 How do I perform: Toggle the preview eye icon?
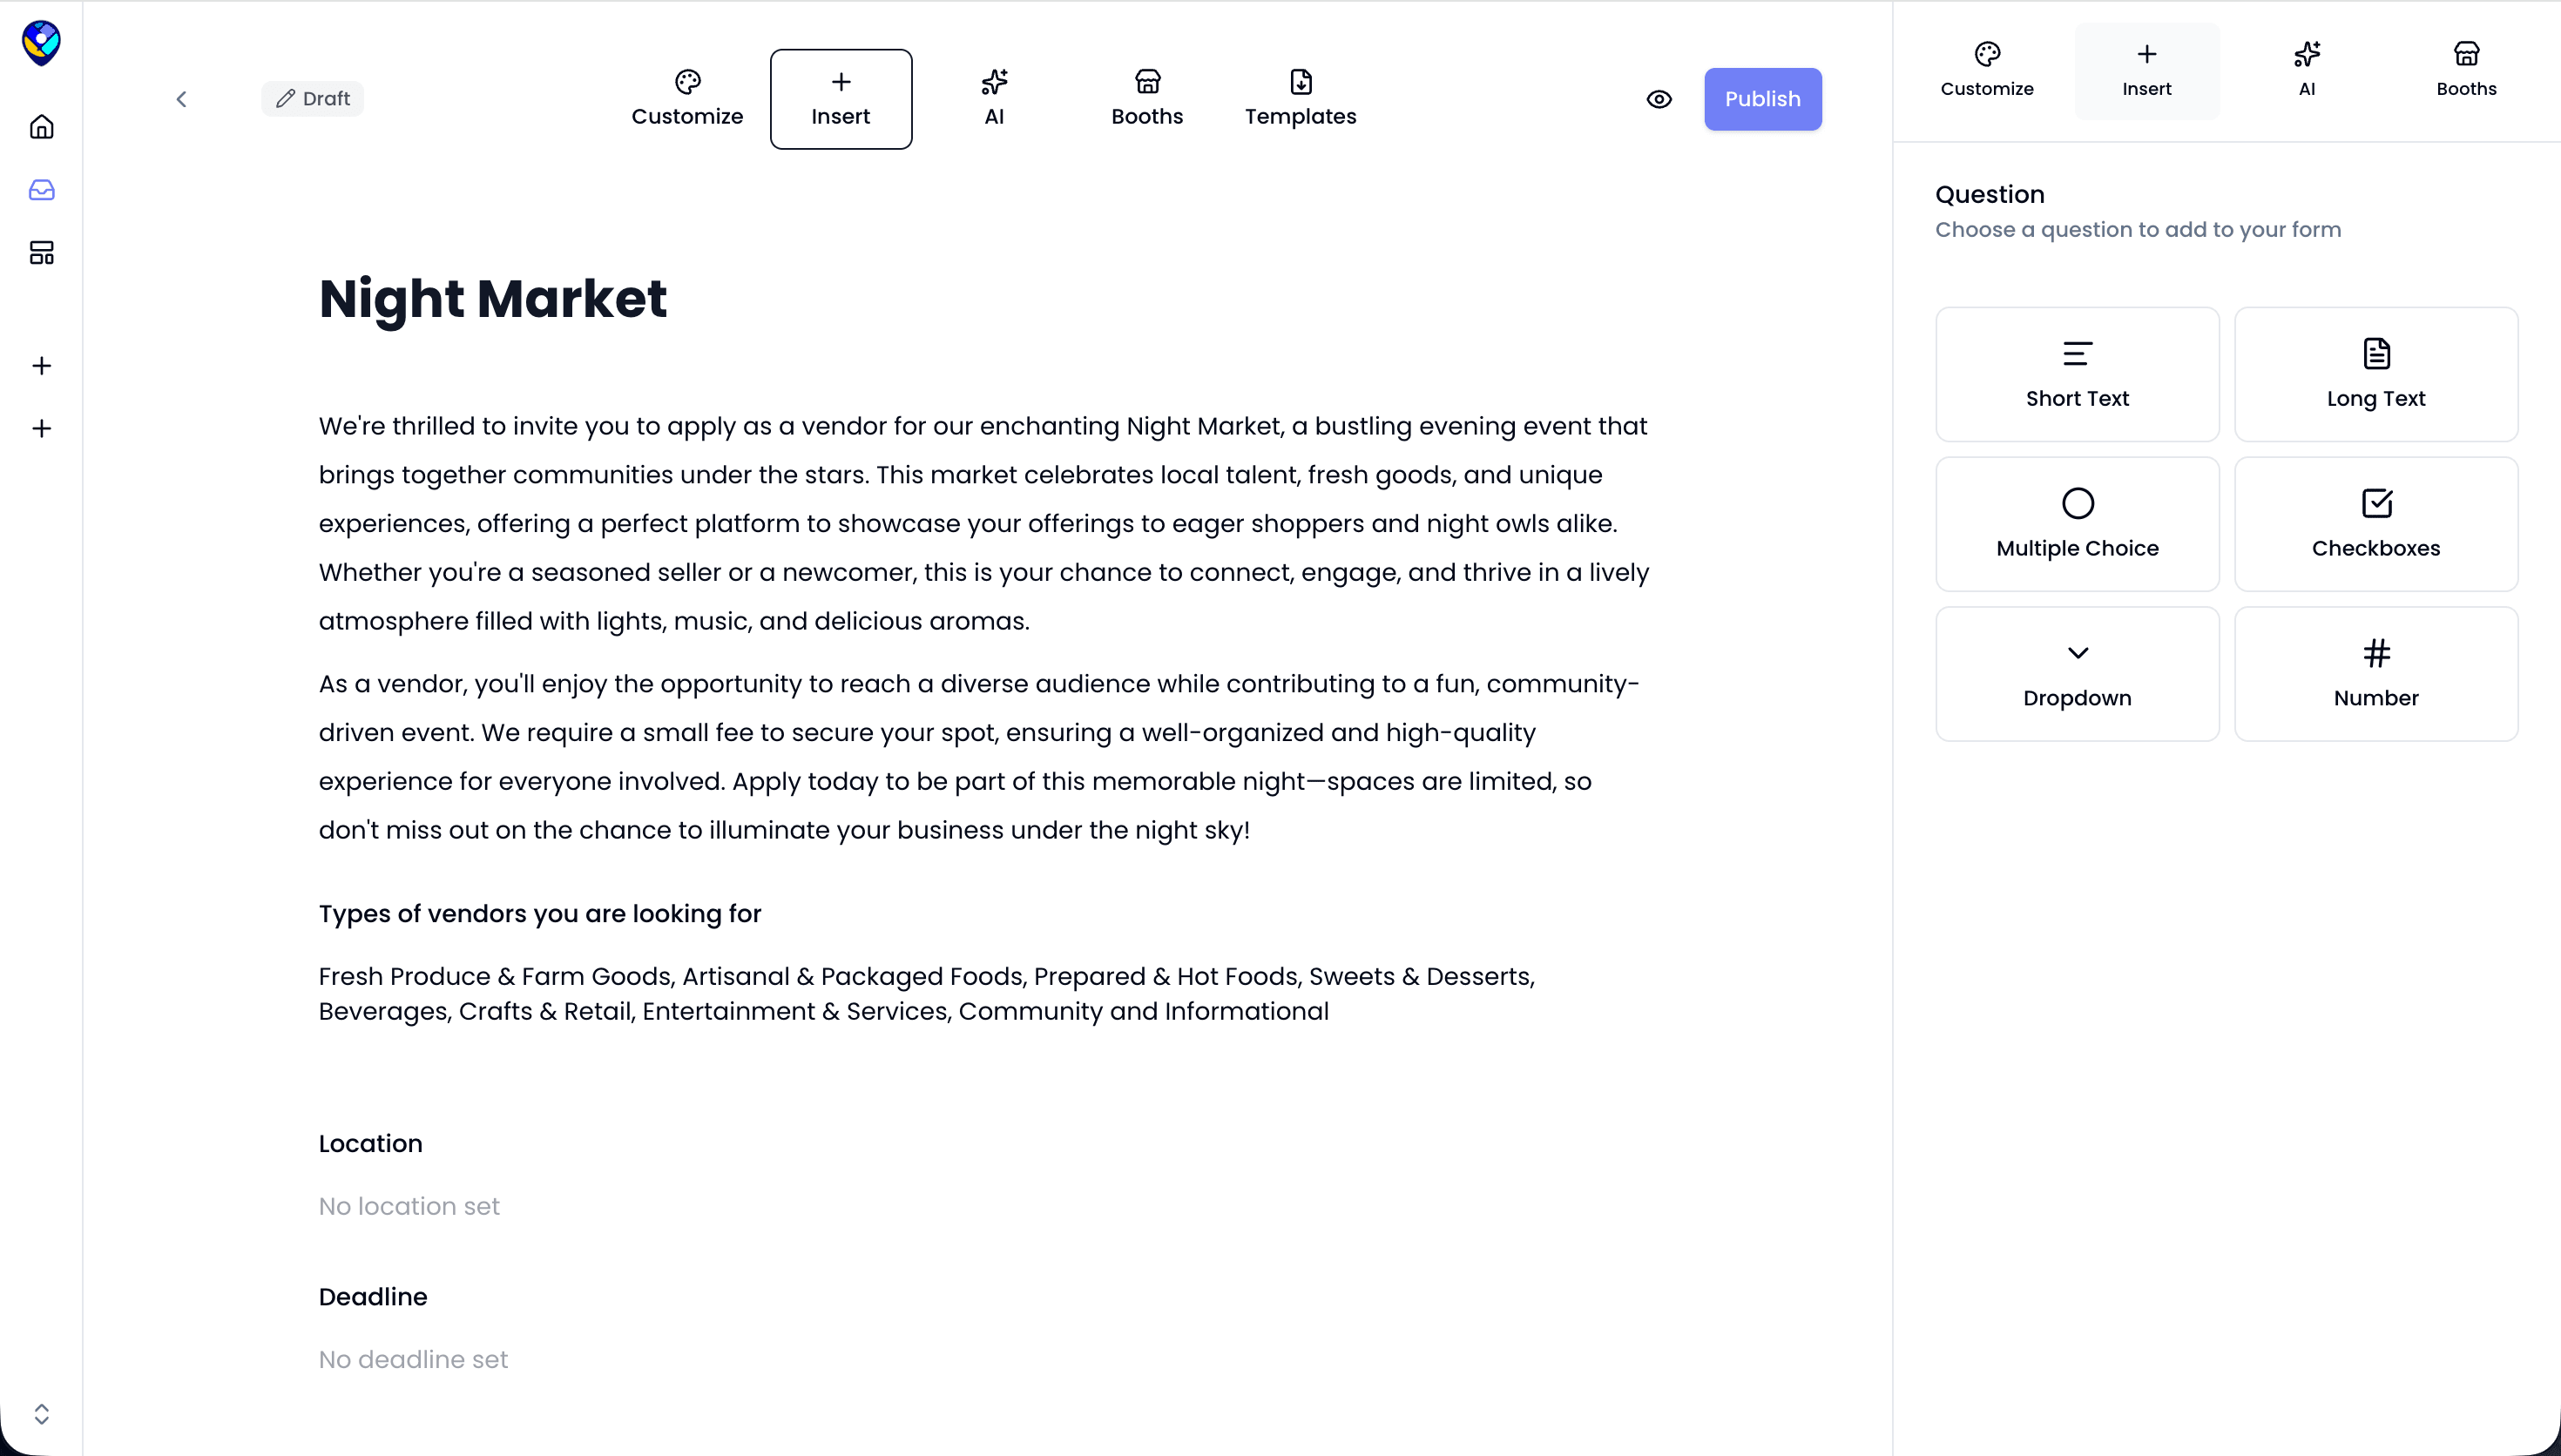1659,99
